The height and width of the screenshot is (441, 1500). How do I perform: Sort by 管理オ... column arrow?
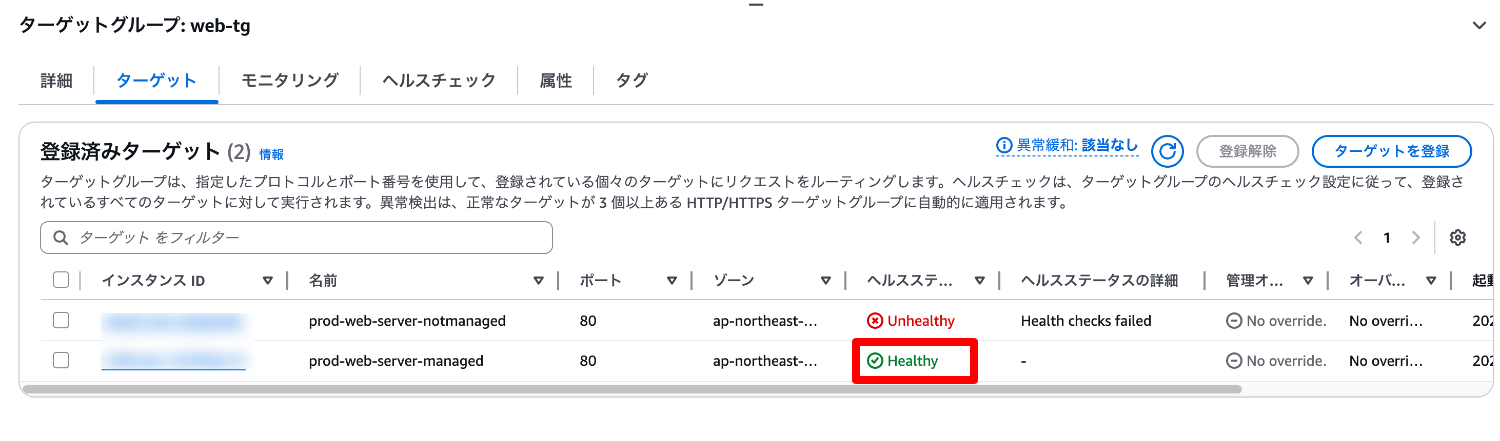[1309, 281]
